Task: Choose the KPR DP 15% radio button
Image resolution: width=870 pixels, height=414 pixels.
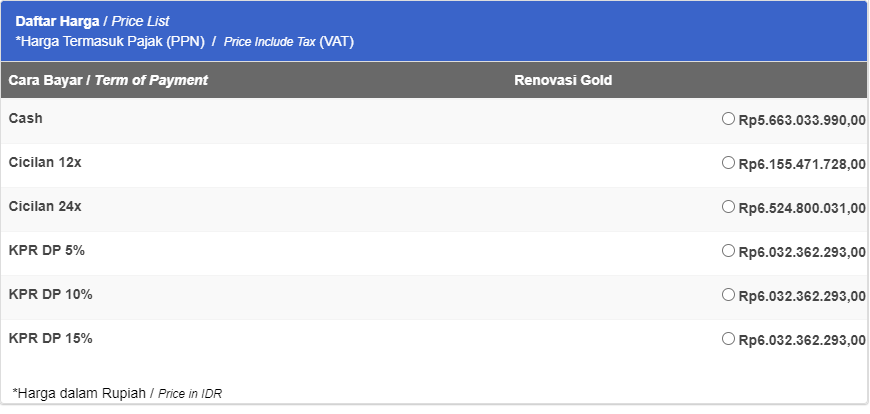Action: coord(728,339)
